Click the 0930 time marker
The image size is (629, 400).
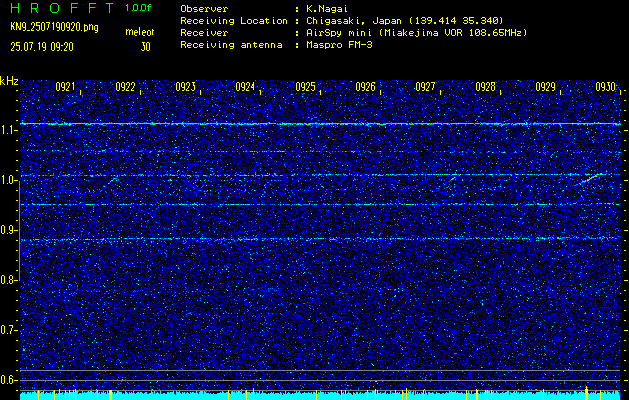click(x=605, y=87)
